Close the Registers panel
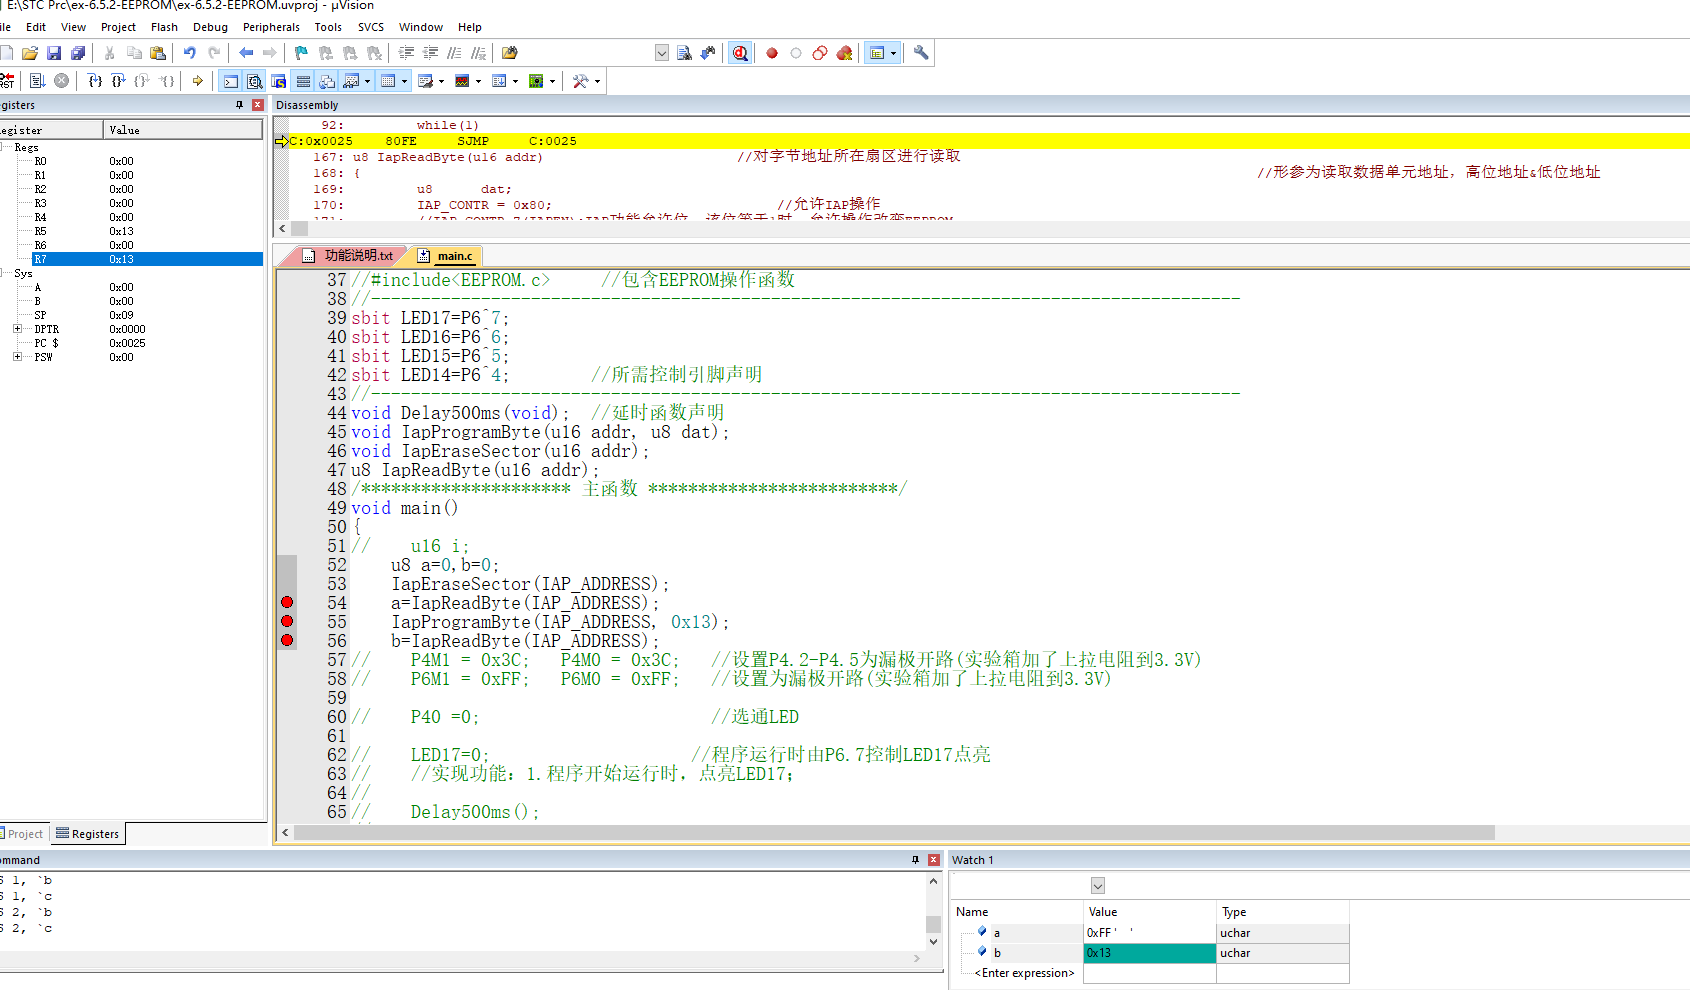This screenshot has width=1690, height=990. click(x=257, y=105)
